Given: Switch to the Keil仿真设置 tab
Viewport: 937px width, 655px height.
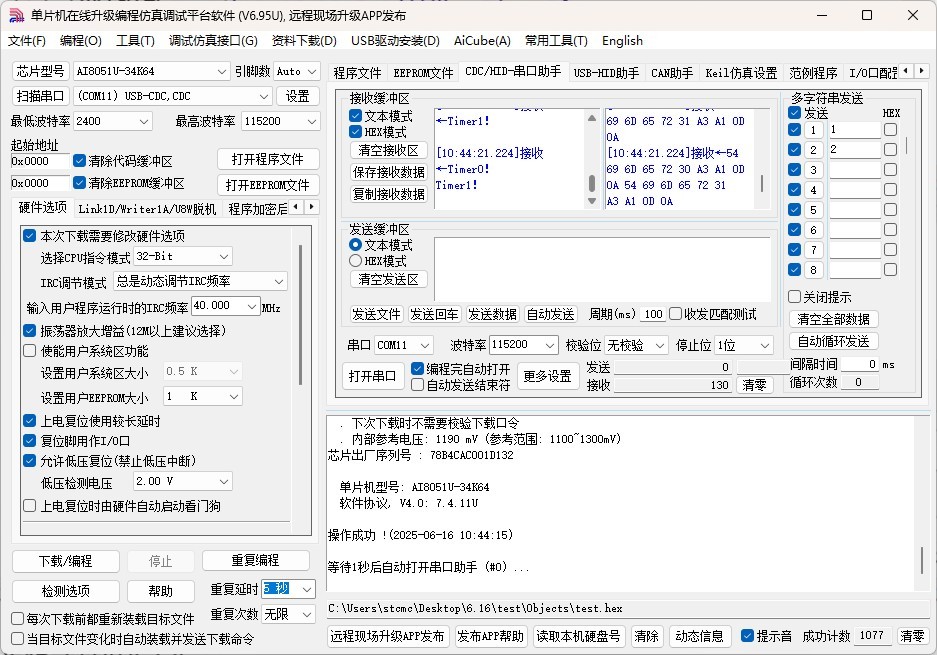Looking at the screenshot, I should [x=741, y=73].
